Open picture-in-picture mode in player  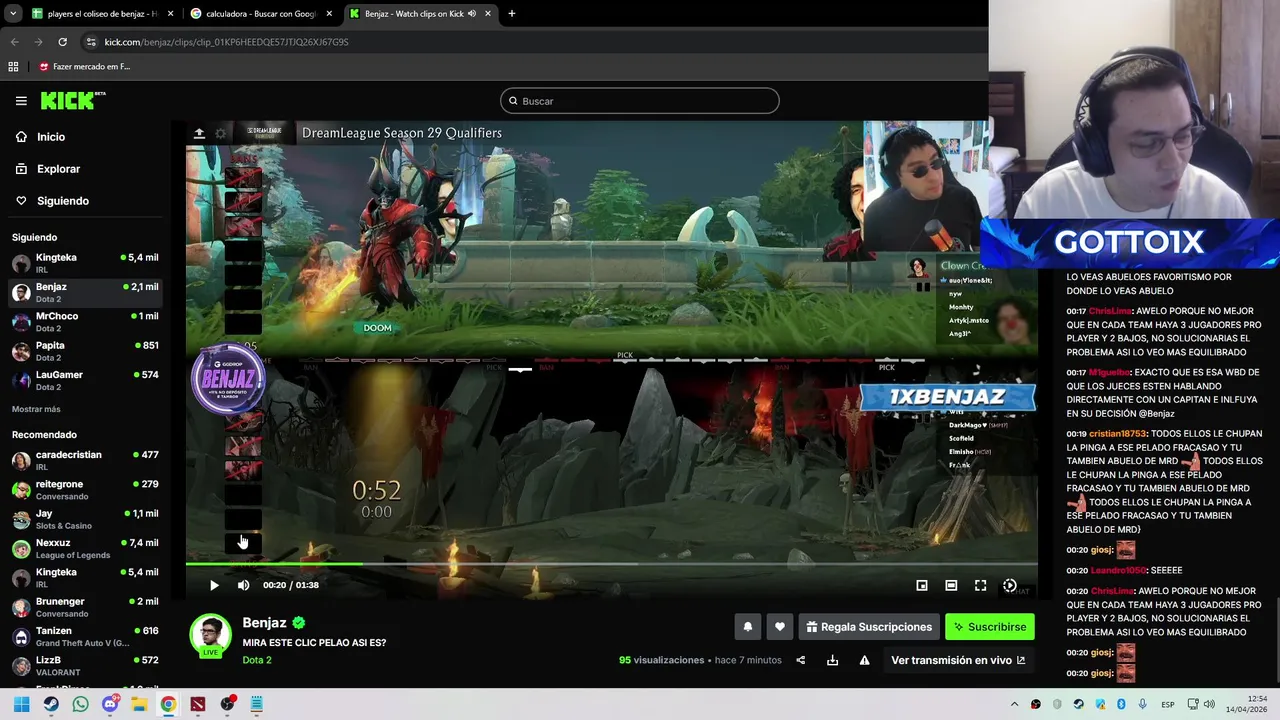pos(922,585)
